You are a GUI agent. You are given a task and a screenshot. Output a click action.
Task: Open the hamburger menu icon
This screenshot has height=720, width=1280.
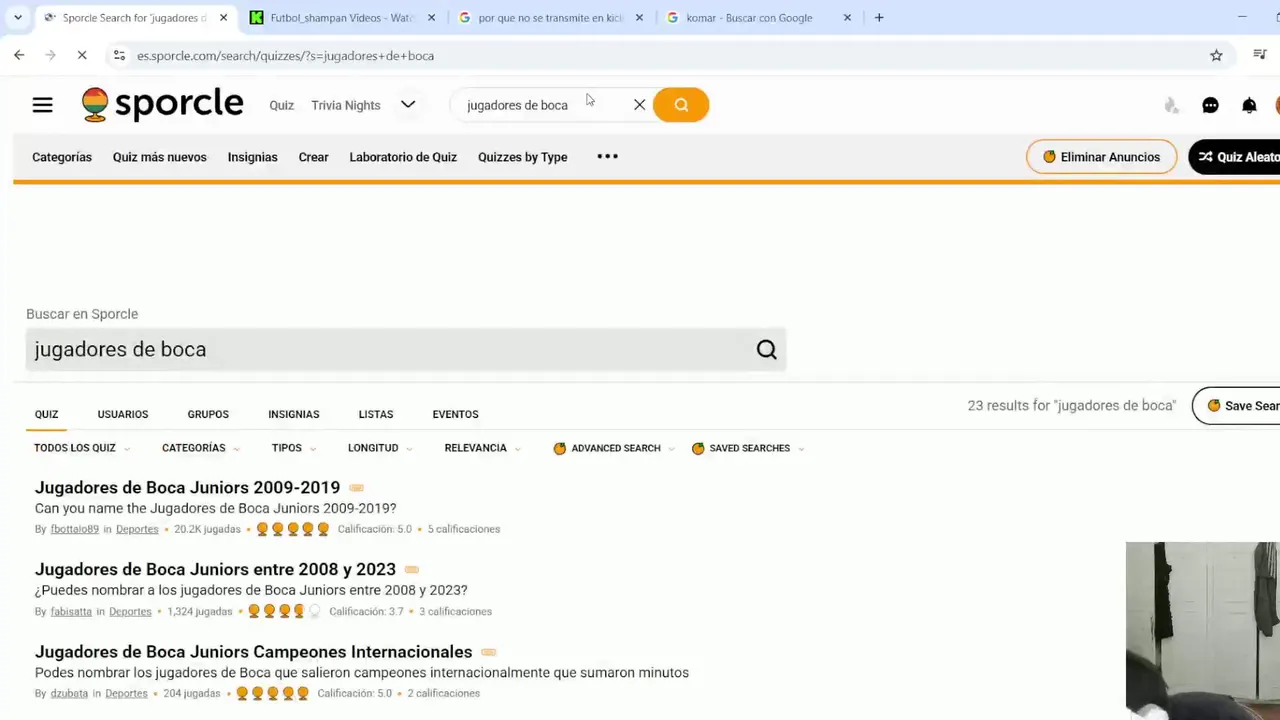point(42,105)
